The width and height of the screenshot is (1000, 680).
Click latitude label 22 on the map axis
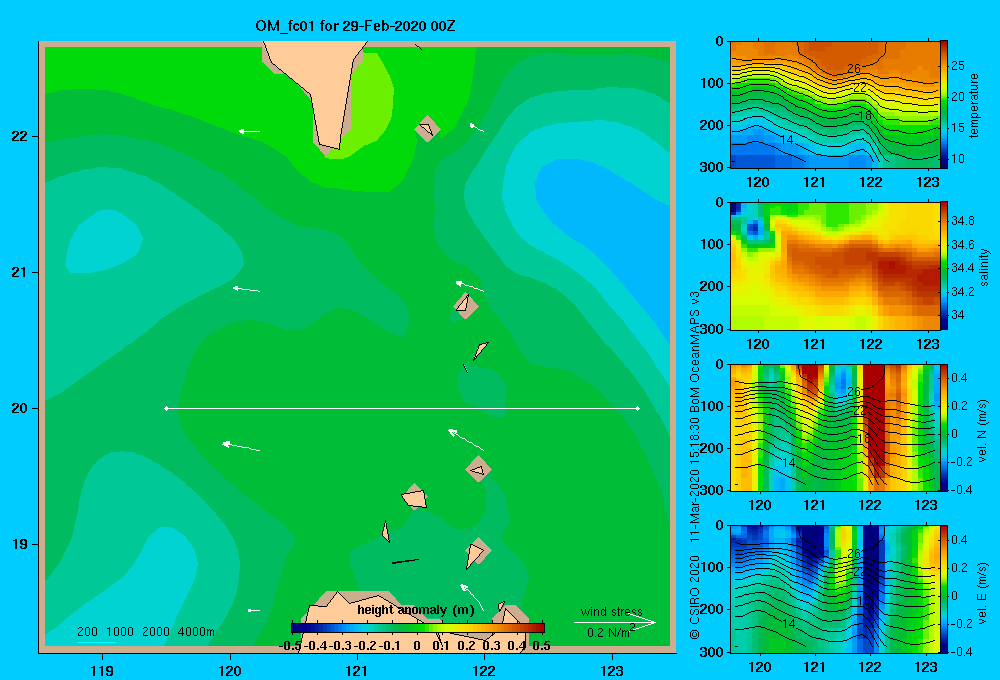[x=20, y=136]
